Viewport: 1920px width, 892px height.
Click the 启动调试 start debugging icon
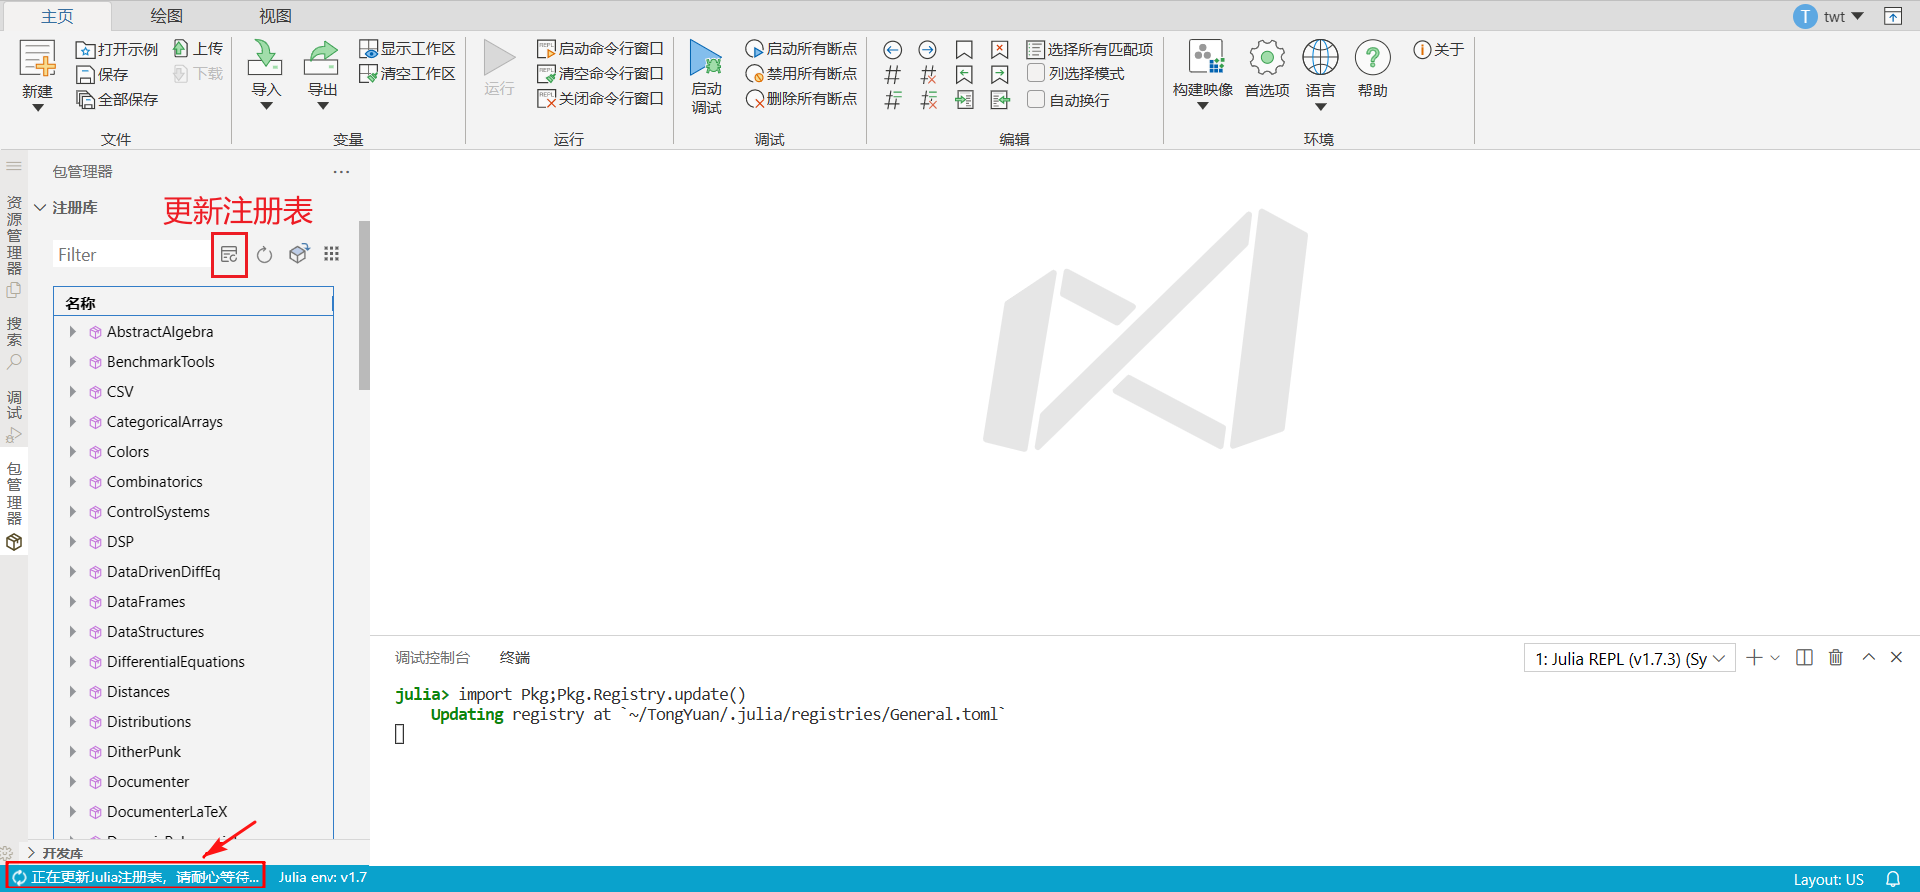[706, 59]
